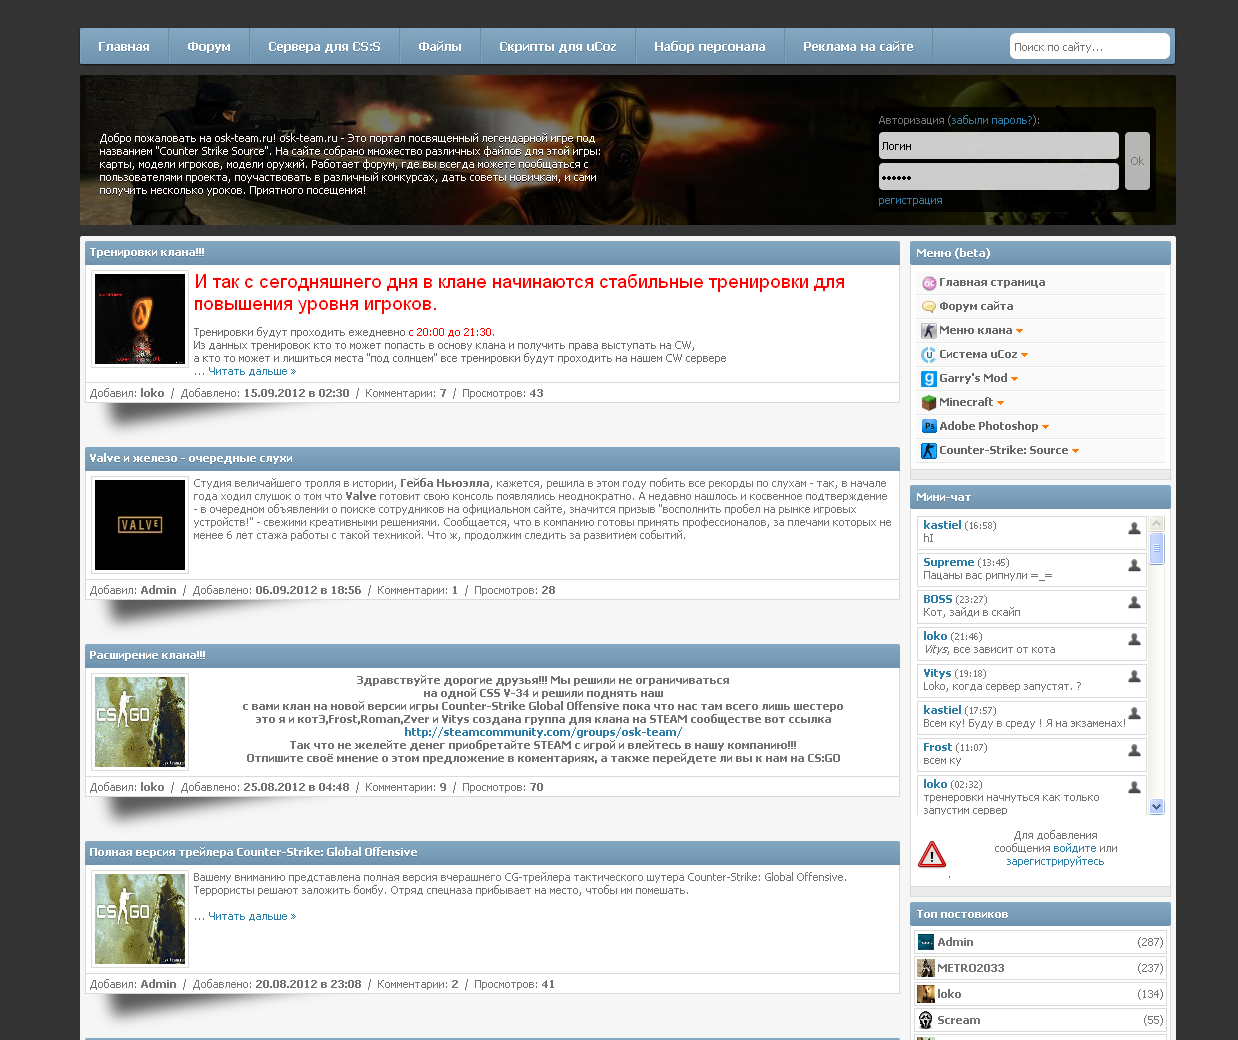Click the Adobe Photoshop icon in sidebar
1238x1040 pixels.
click(929, 427)
